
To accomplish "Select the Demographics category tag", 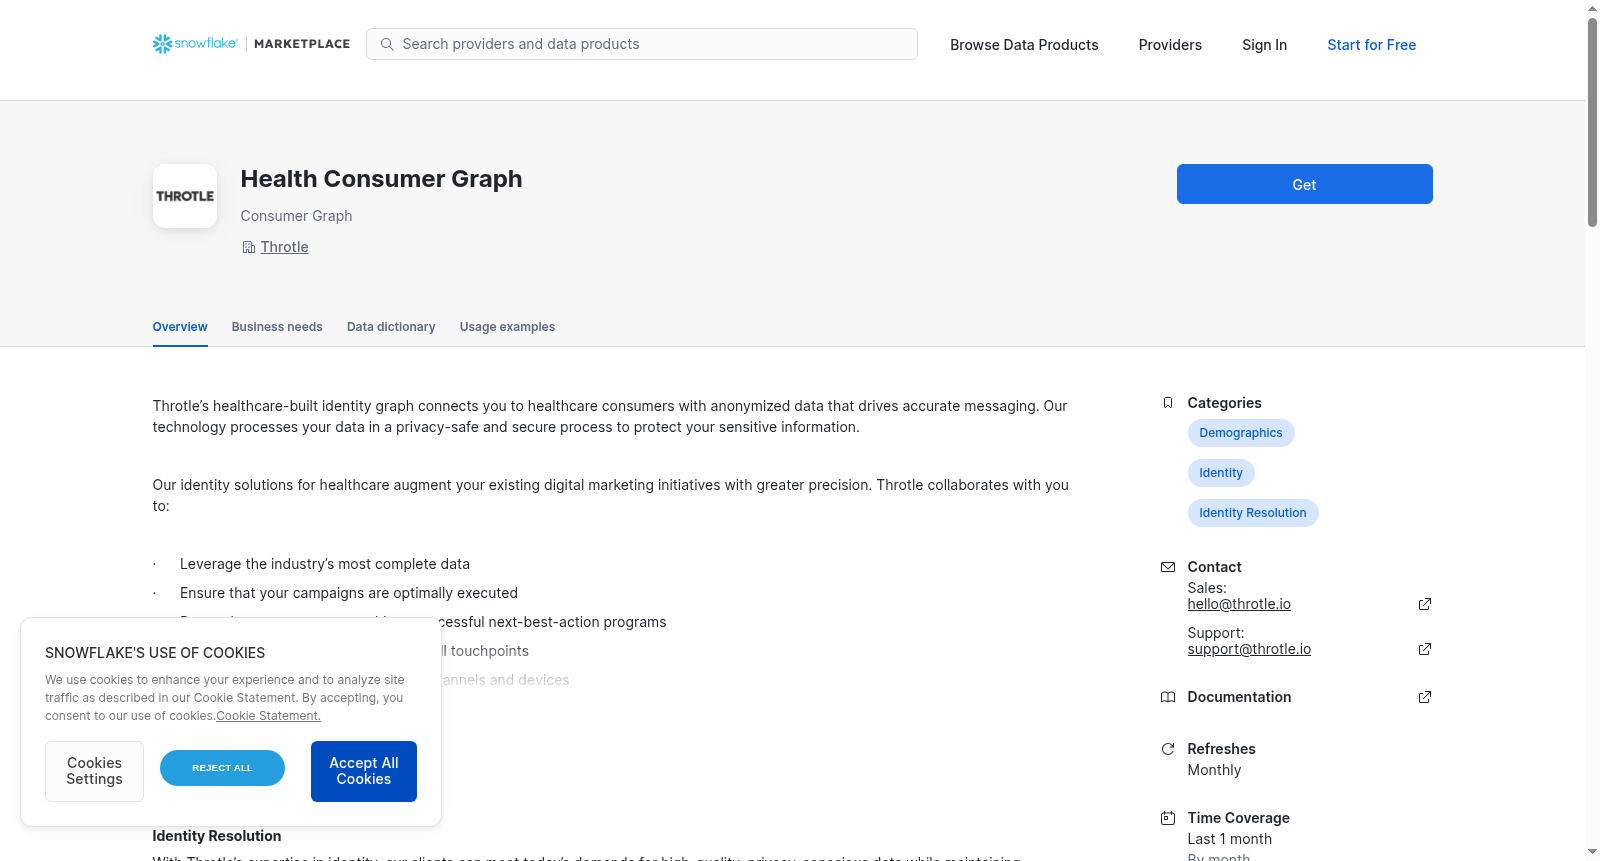I will (x=1241, y=433).
